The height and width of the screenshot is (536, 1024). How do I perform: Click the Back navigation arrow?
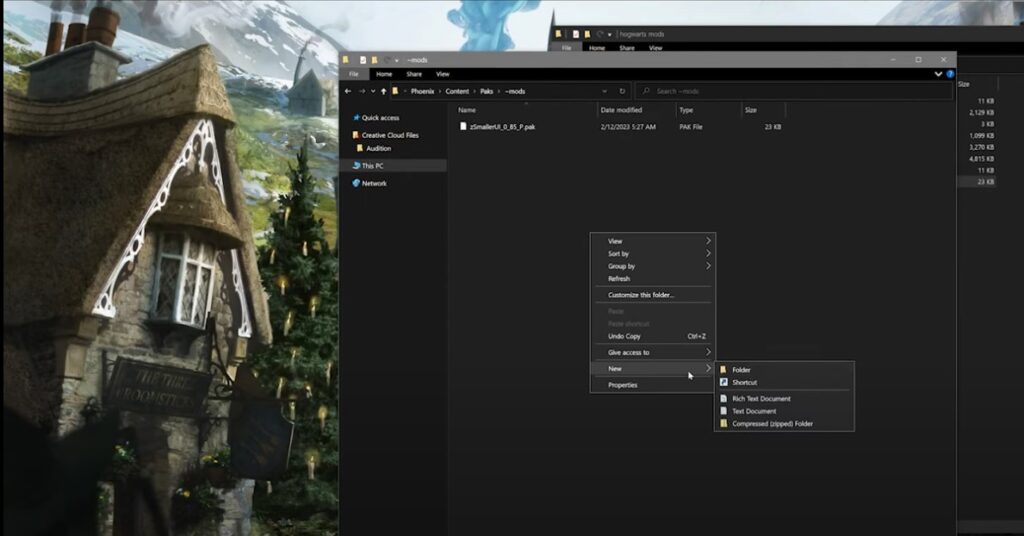tap(348, 91)
